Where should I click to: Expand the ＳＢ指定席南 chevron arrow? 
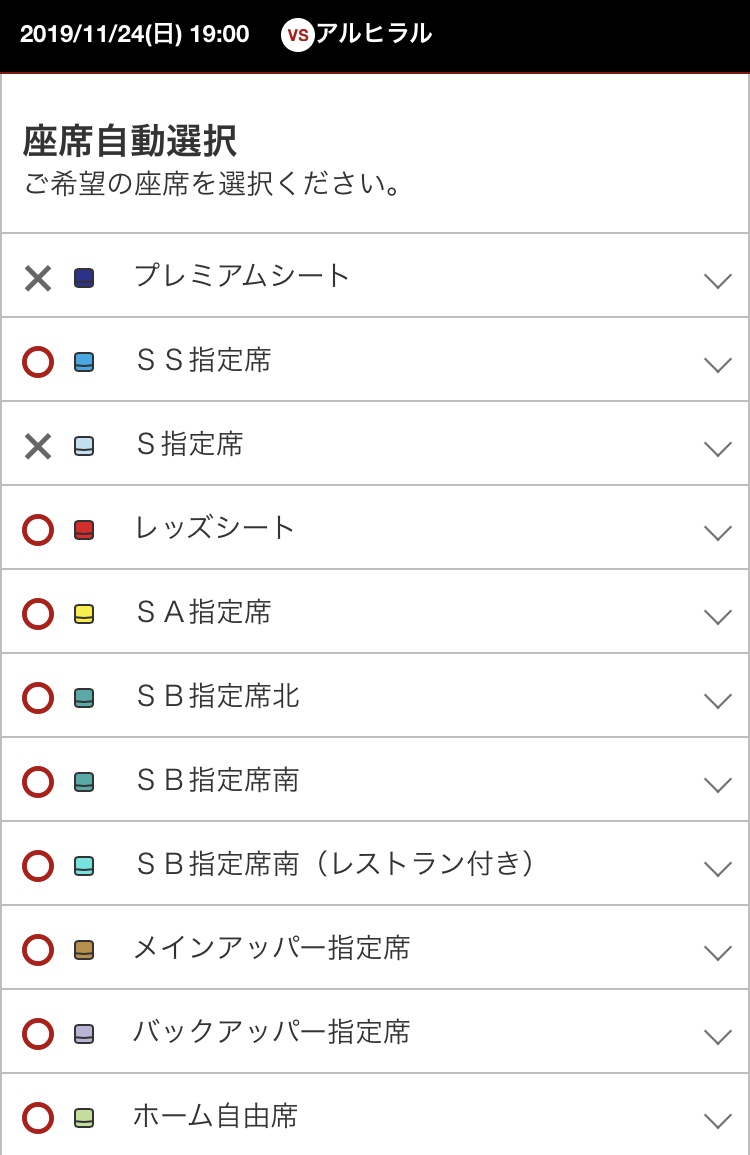point(718,784)
